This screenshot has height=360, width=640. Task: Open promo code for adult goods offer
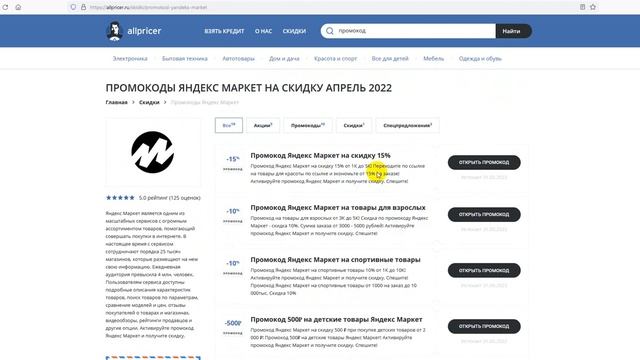click(x=484, y=214)
